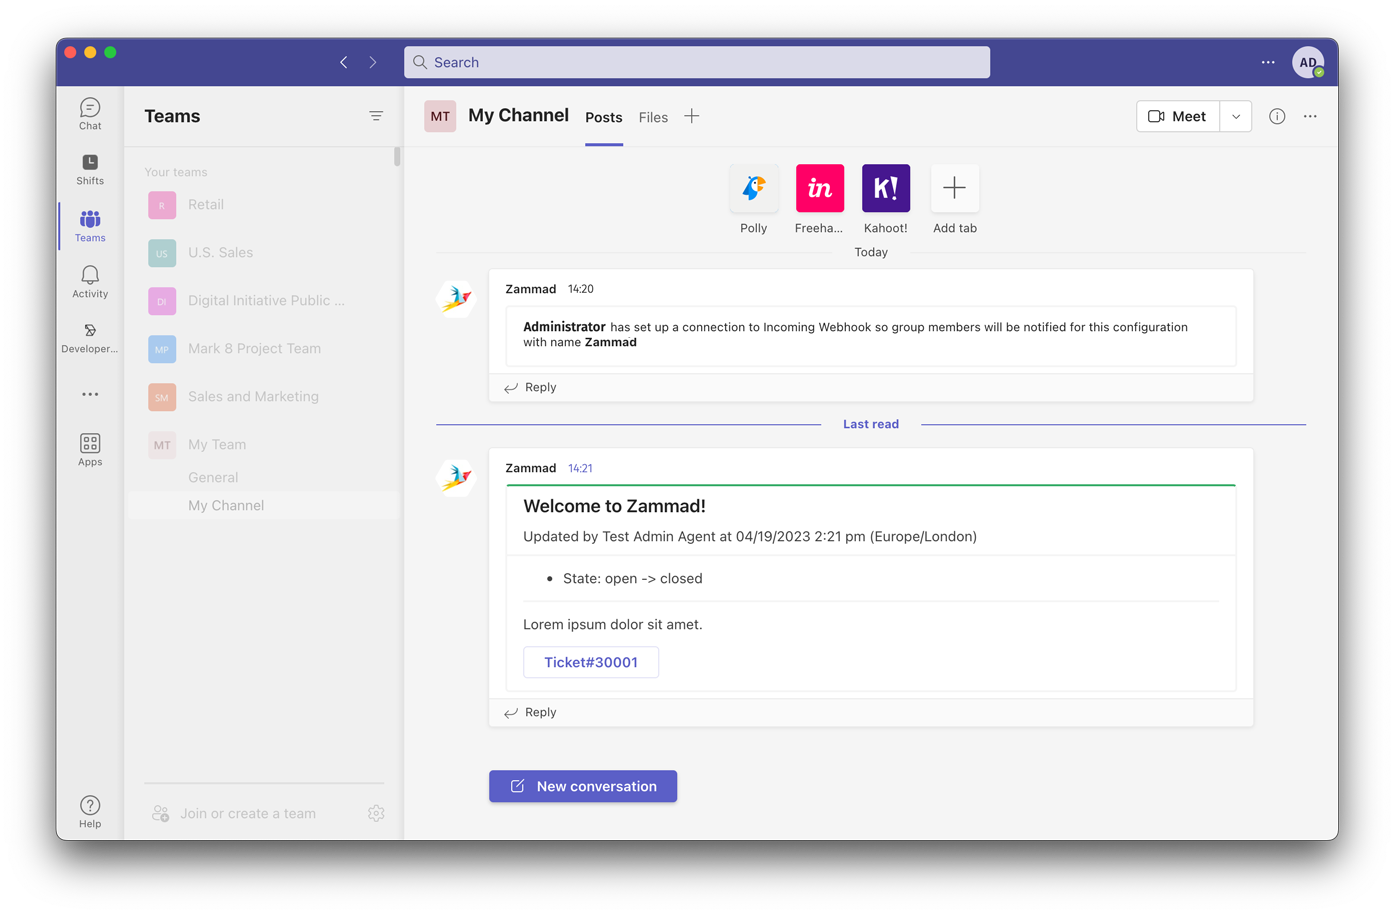Open the AD profile avatar
1394x914 pixels.
[x=1308, y=62]
